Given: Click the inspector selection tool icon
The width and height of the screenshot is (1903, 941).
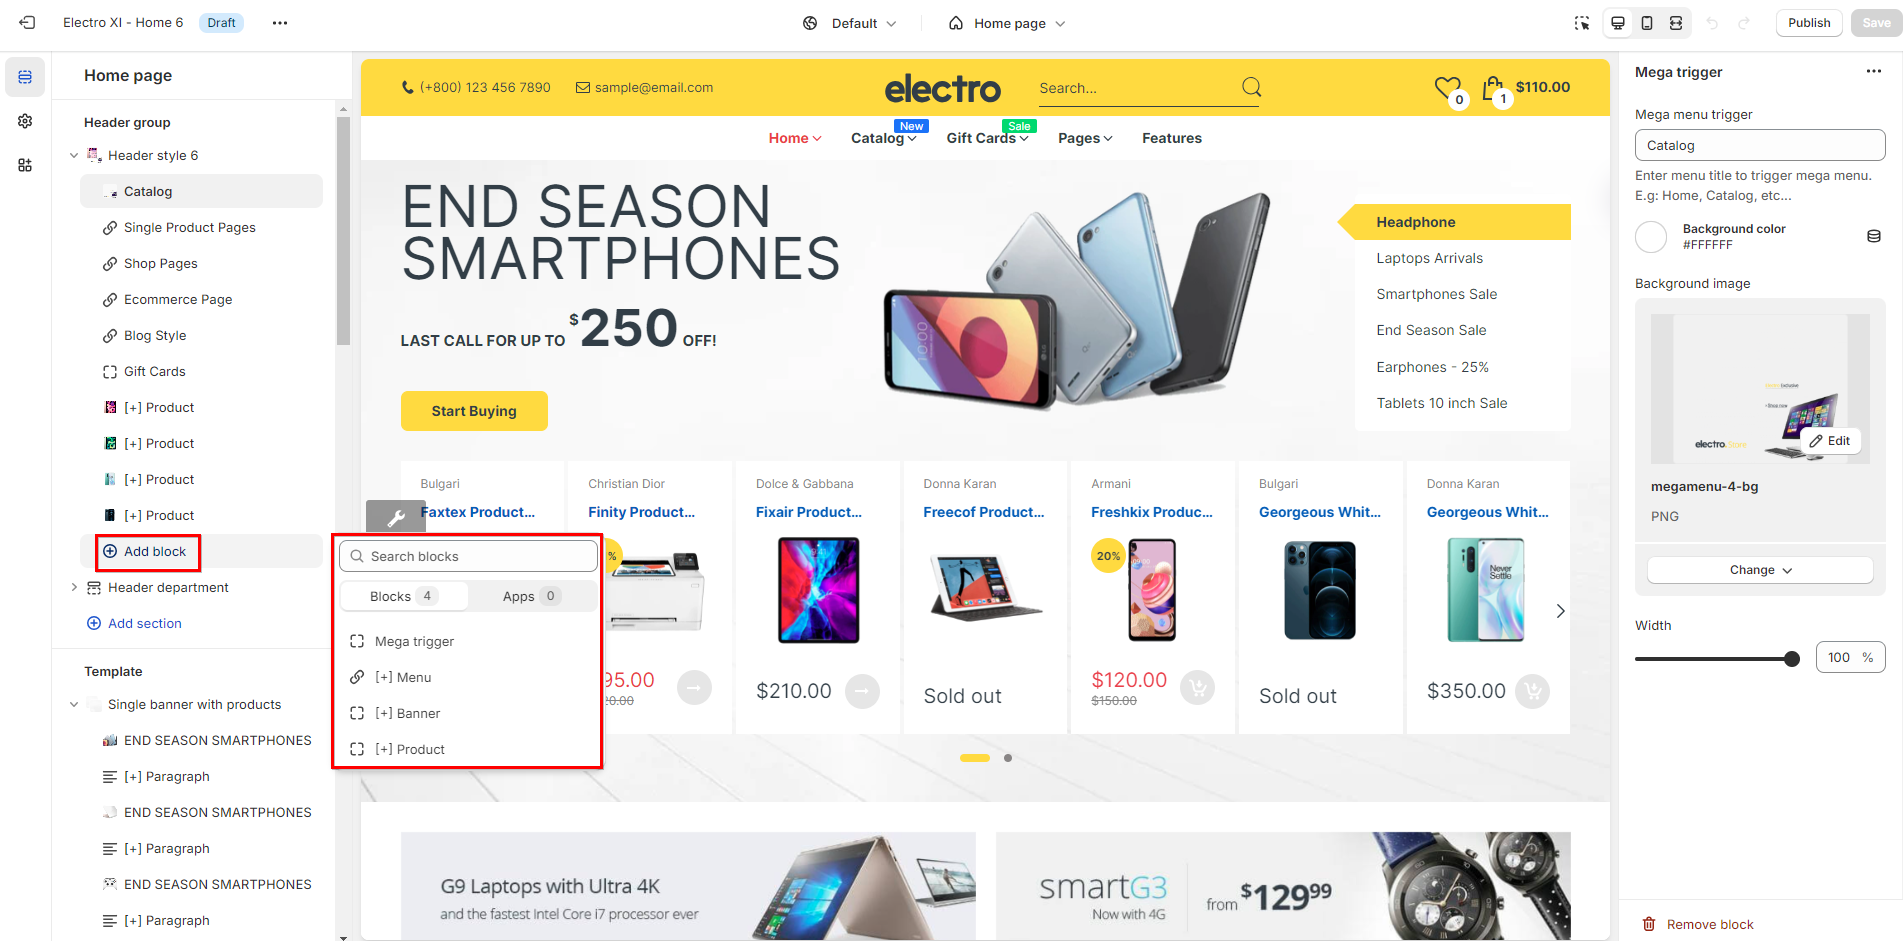Looking at the screenshot, I should click(x=1582, y=23).
